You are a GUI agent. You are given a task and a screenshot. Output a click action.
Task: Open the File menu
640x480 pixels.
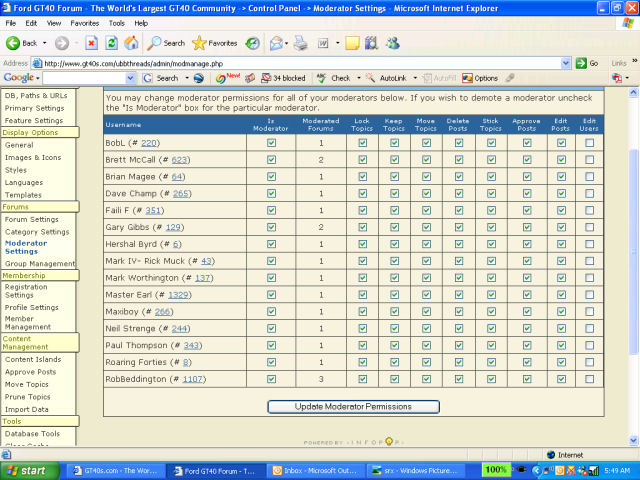click(x=11, y=23)
